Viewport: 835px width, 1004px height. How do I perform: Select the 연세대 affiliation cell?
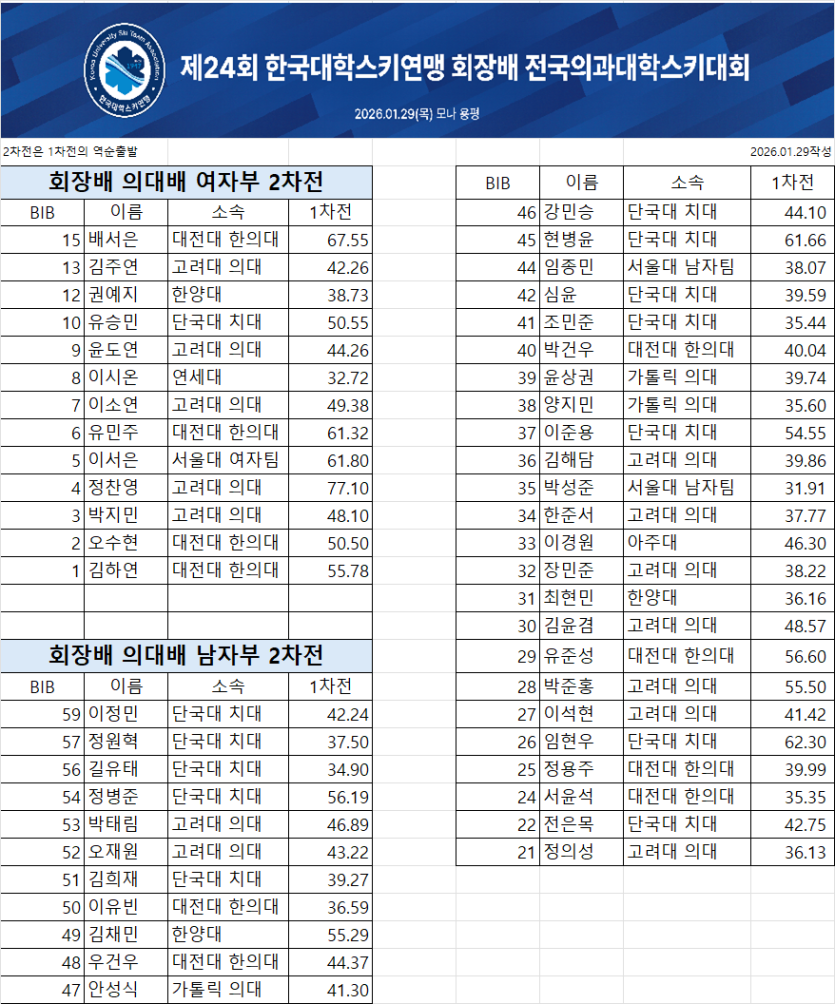click(227, 378)
